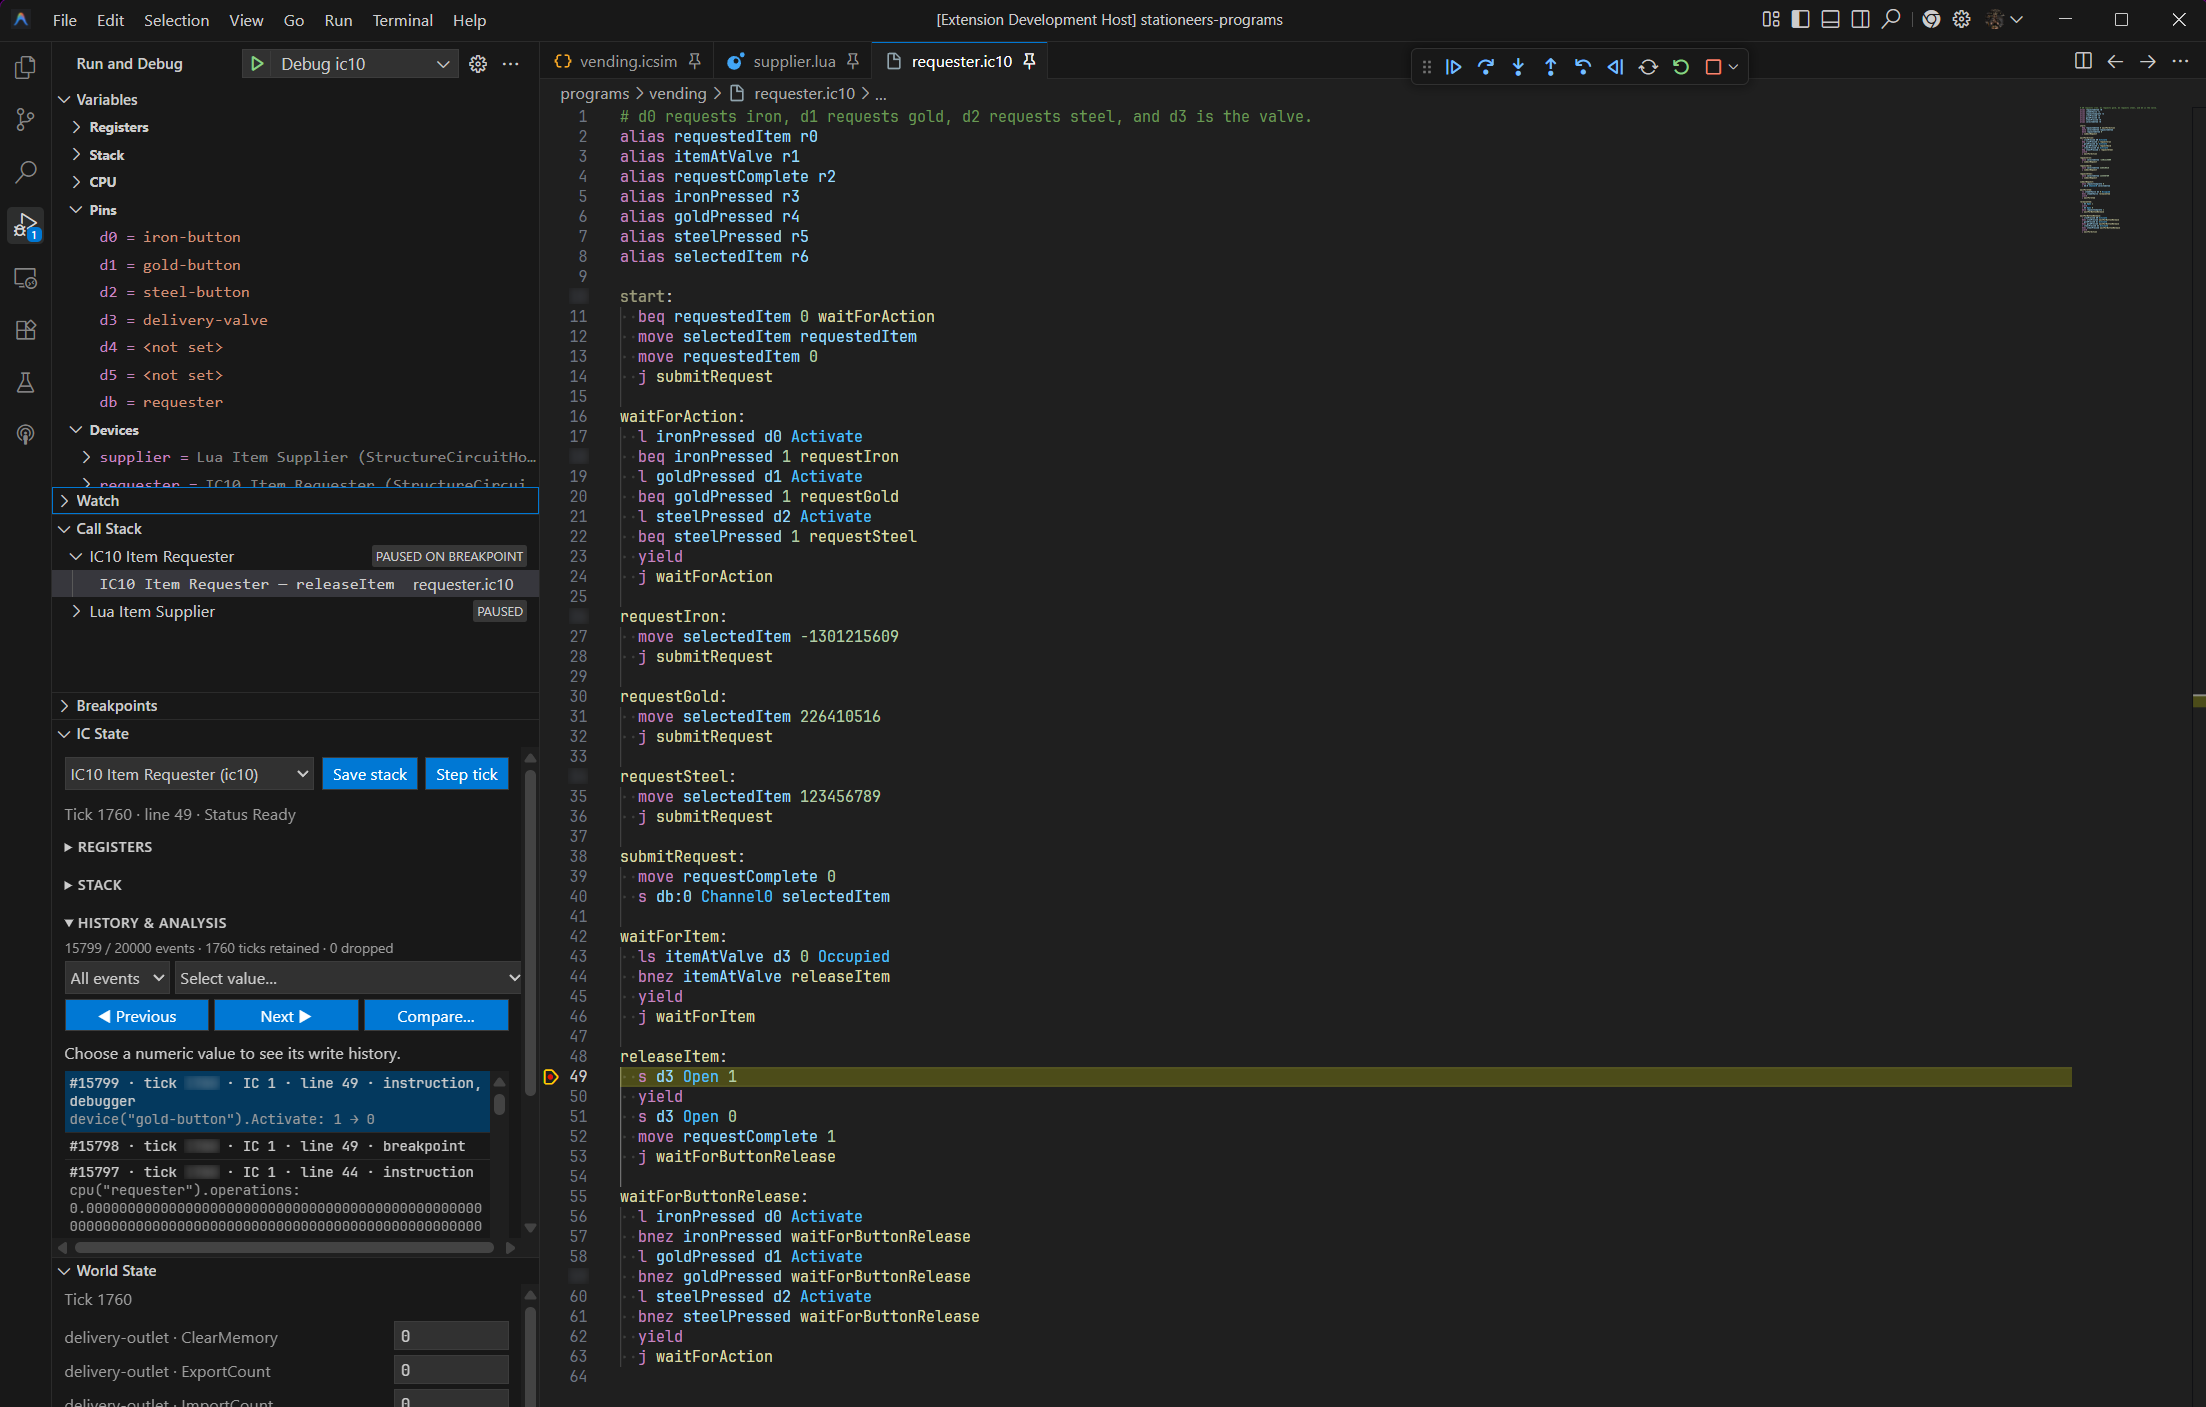
Task: Navigate back with the left arrow icon
Action: 2115,62
